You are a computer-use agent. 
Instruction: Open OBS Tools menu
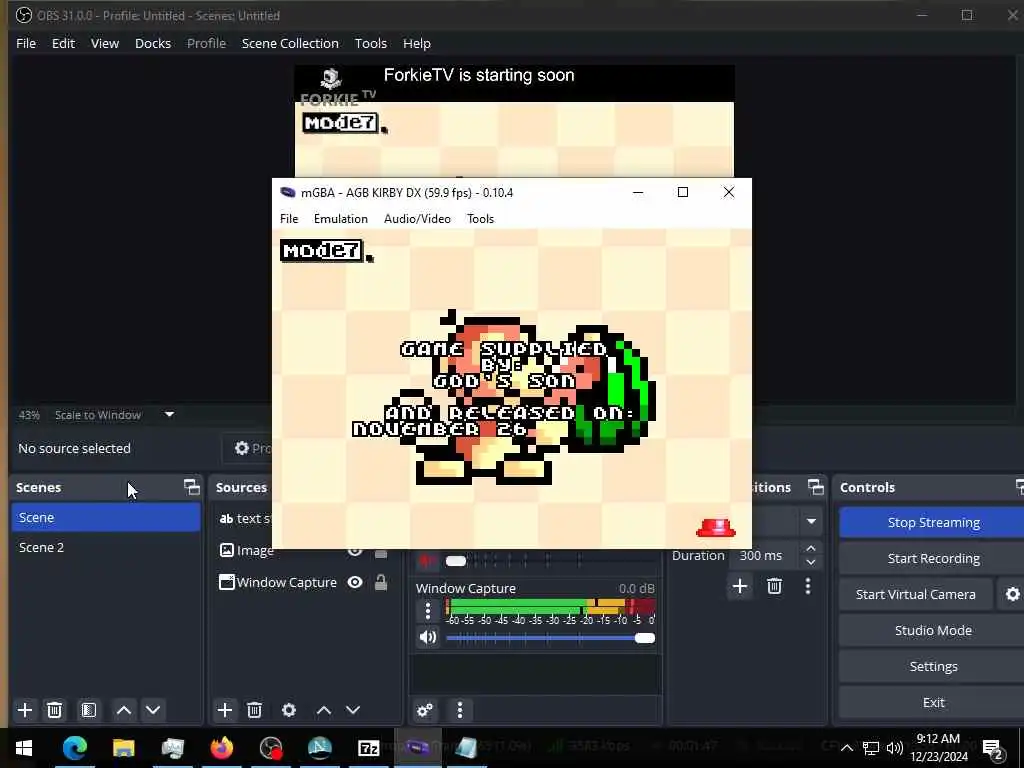pos(370,43)
